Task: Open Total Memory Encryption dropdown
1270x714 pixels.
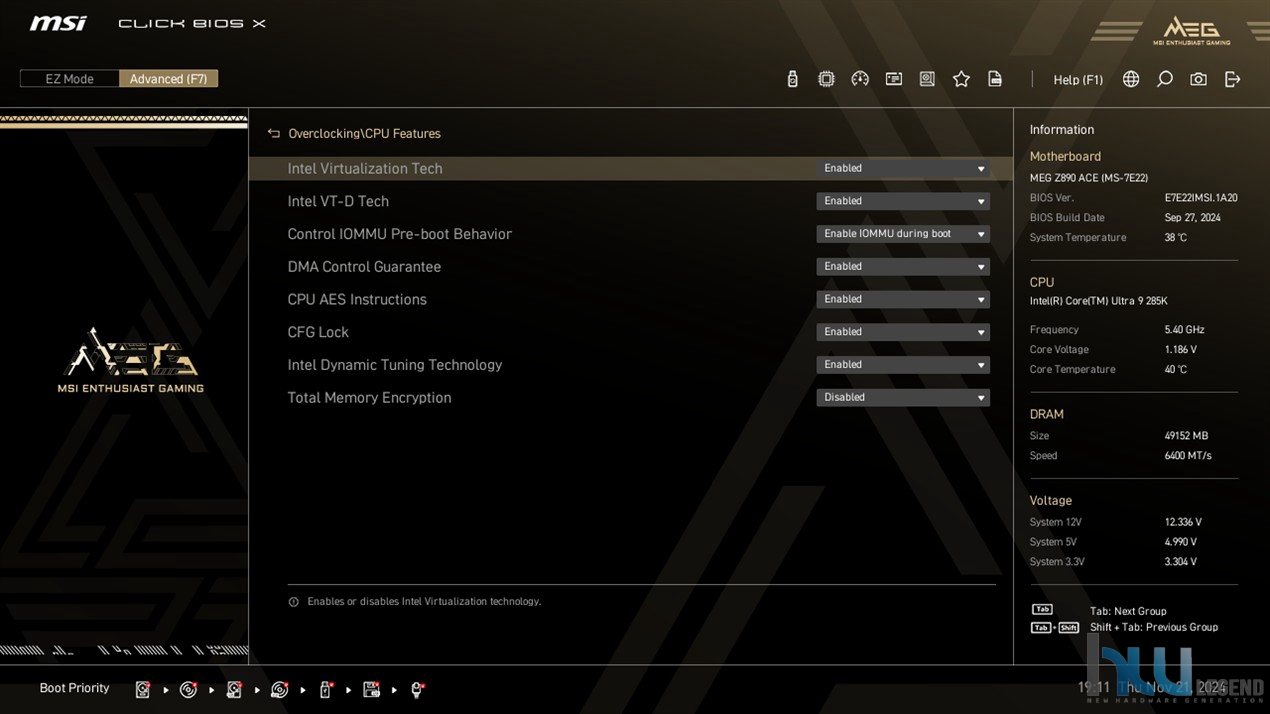Action: click(903, 397)
